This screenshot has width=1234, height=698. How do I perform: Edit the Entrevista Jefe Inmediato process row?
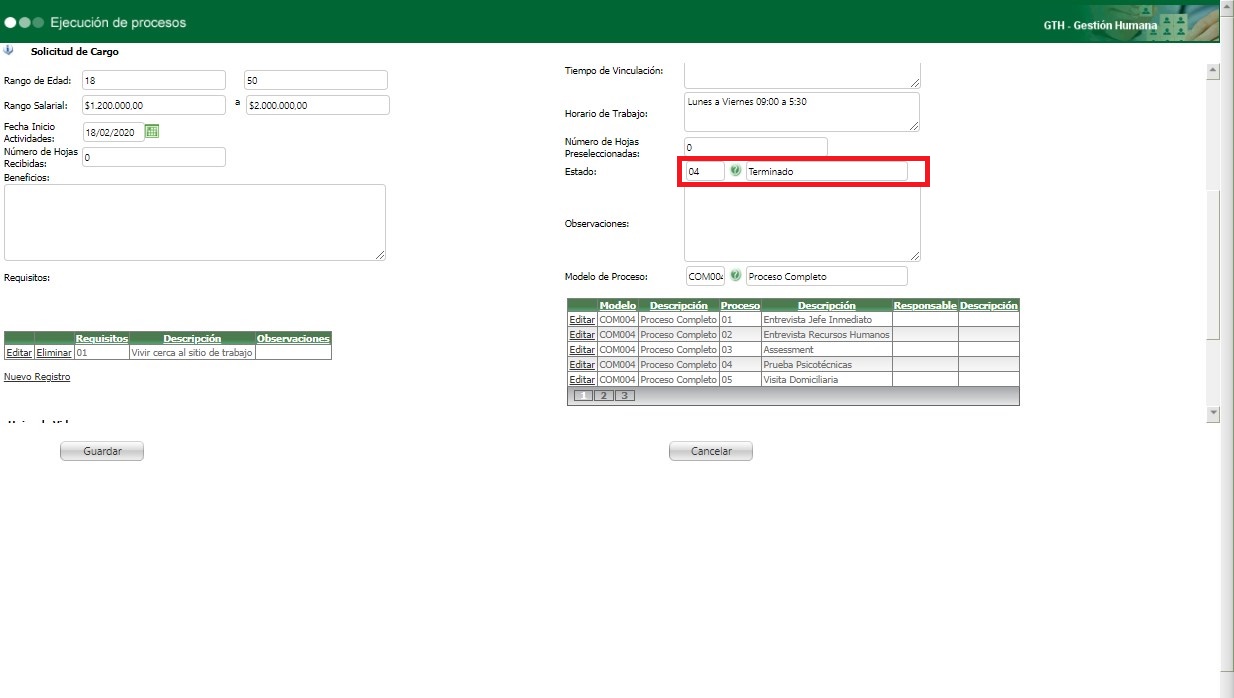[x=582, y=320]
